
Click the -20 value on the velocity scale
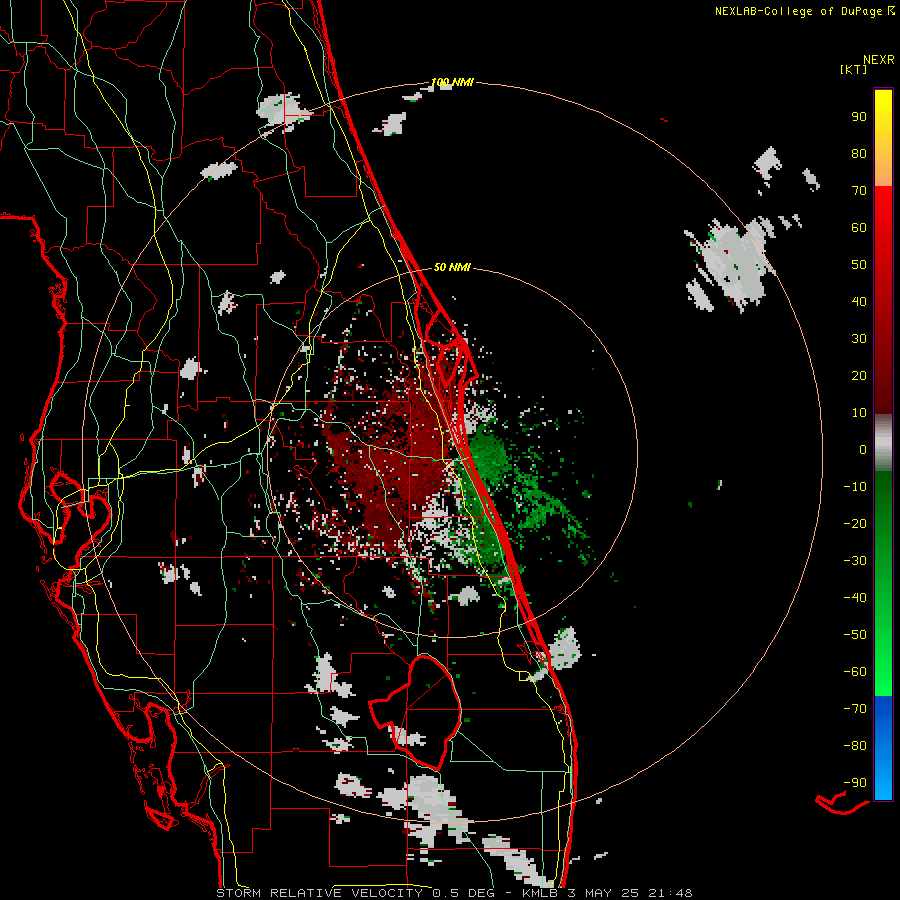tap(855, 523)
